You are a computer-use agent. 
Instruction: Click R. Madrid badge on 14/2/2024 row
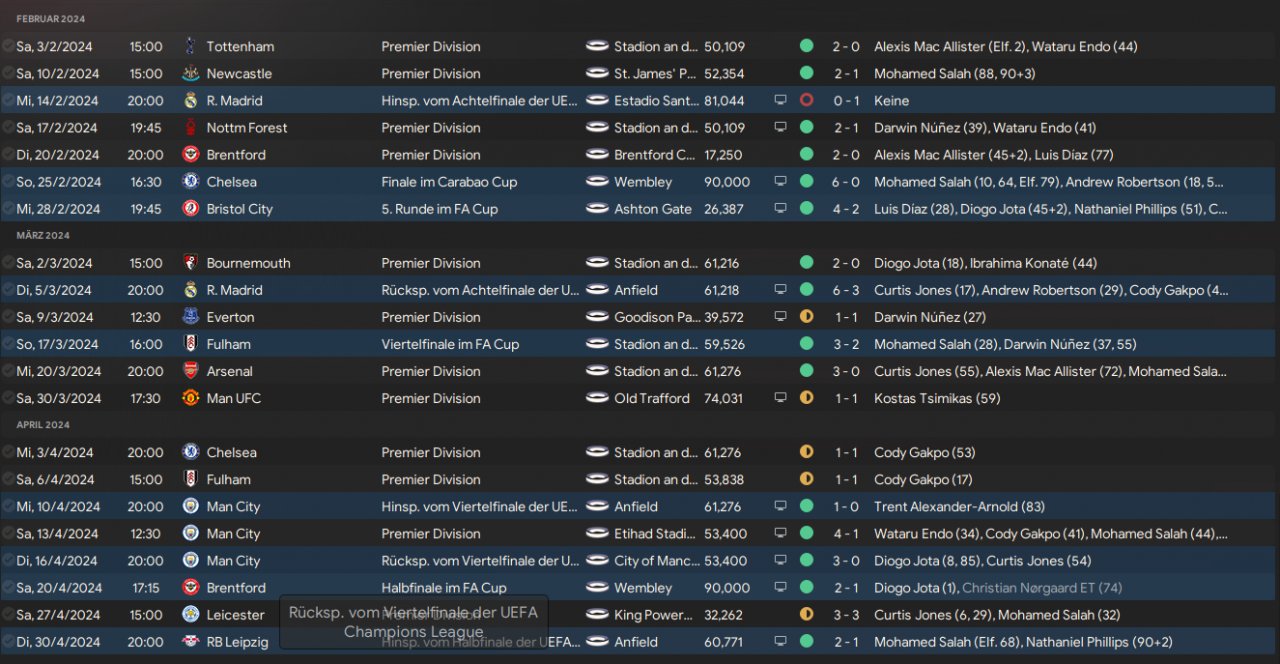191,100
